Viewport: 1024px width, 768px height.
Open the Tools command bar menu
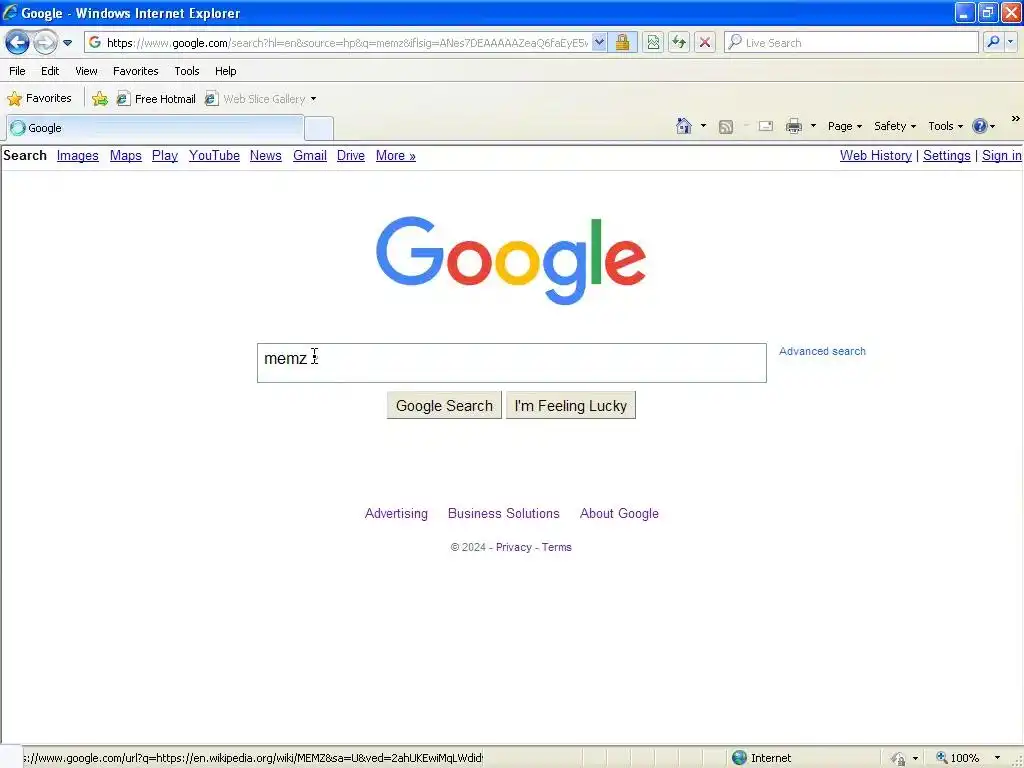pyautogui.click(x=945, y=126)
